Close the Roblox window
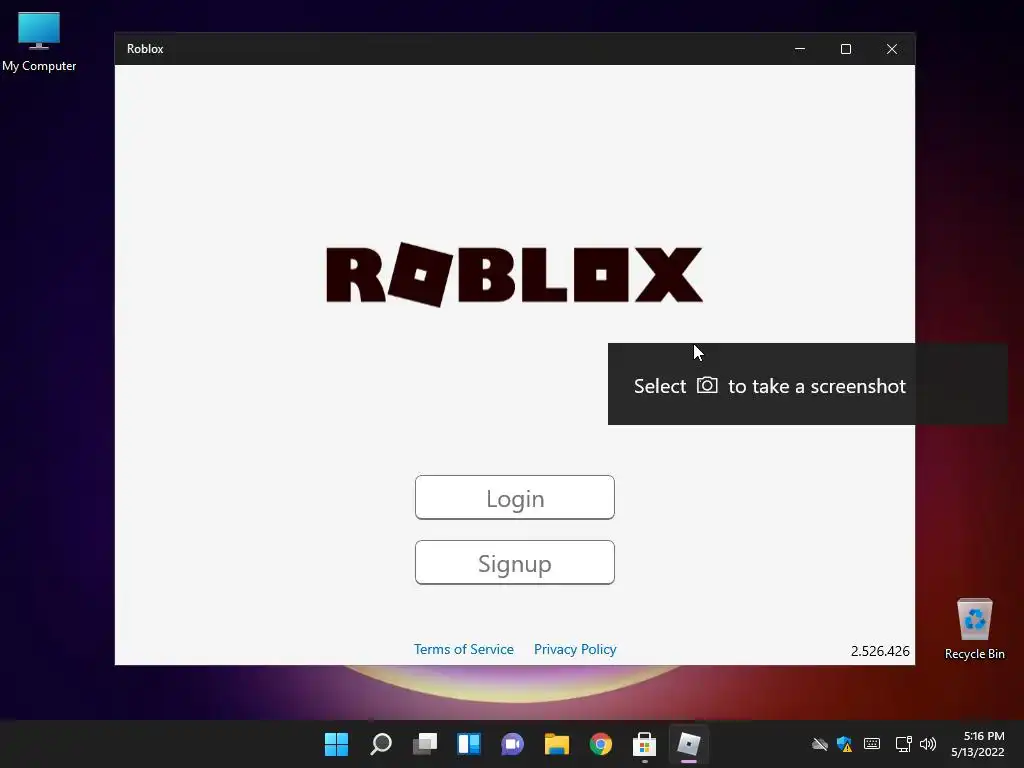The image size is (1024, 768). [892, 49]
